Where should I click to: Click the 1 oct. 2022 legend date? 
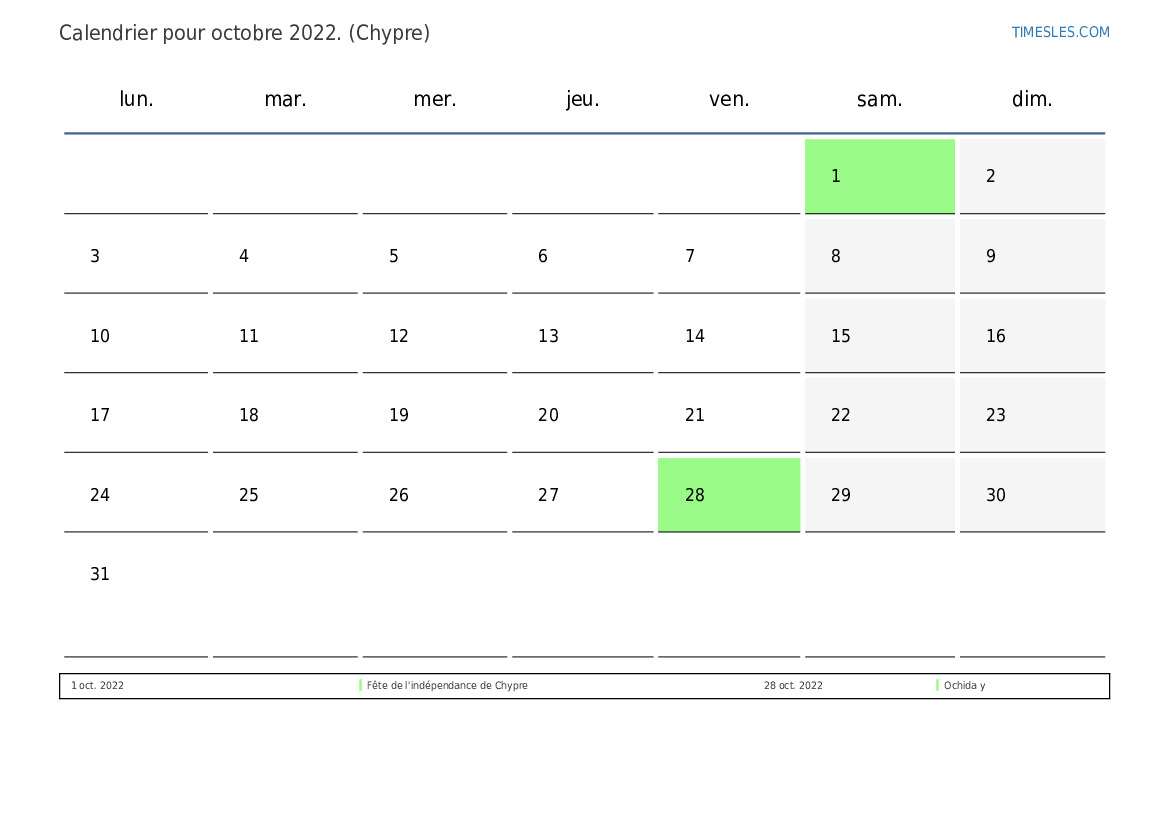tap(98, 686)
